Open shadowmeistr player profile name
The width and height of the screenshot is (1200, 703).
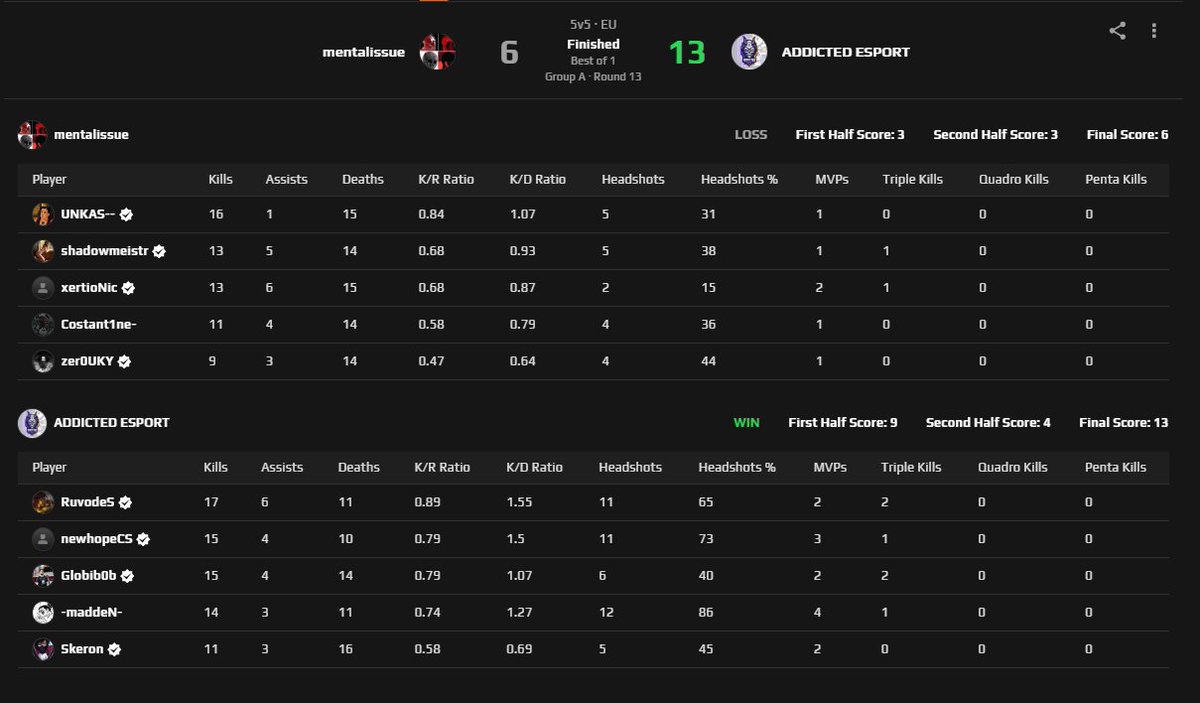pyautogui.click(x=104, y=251)
